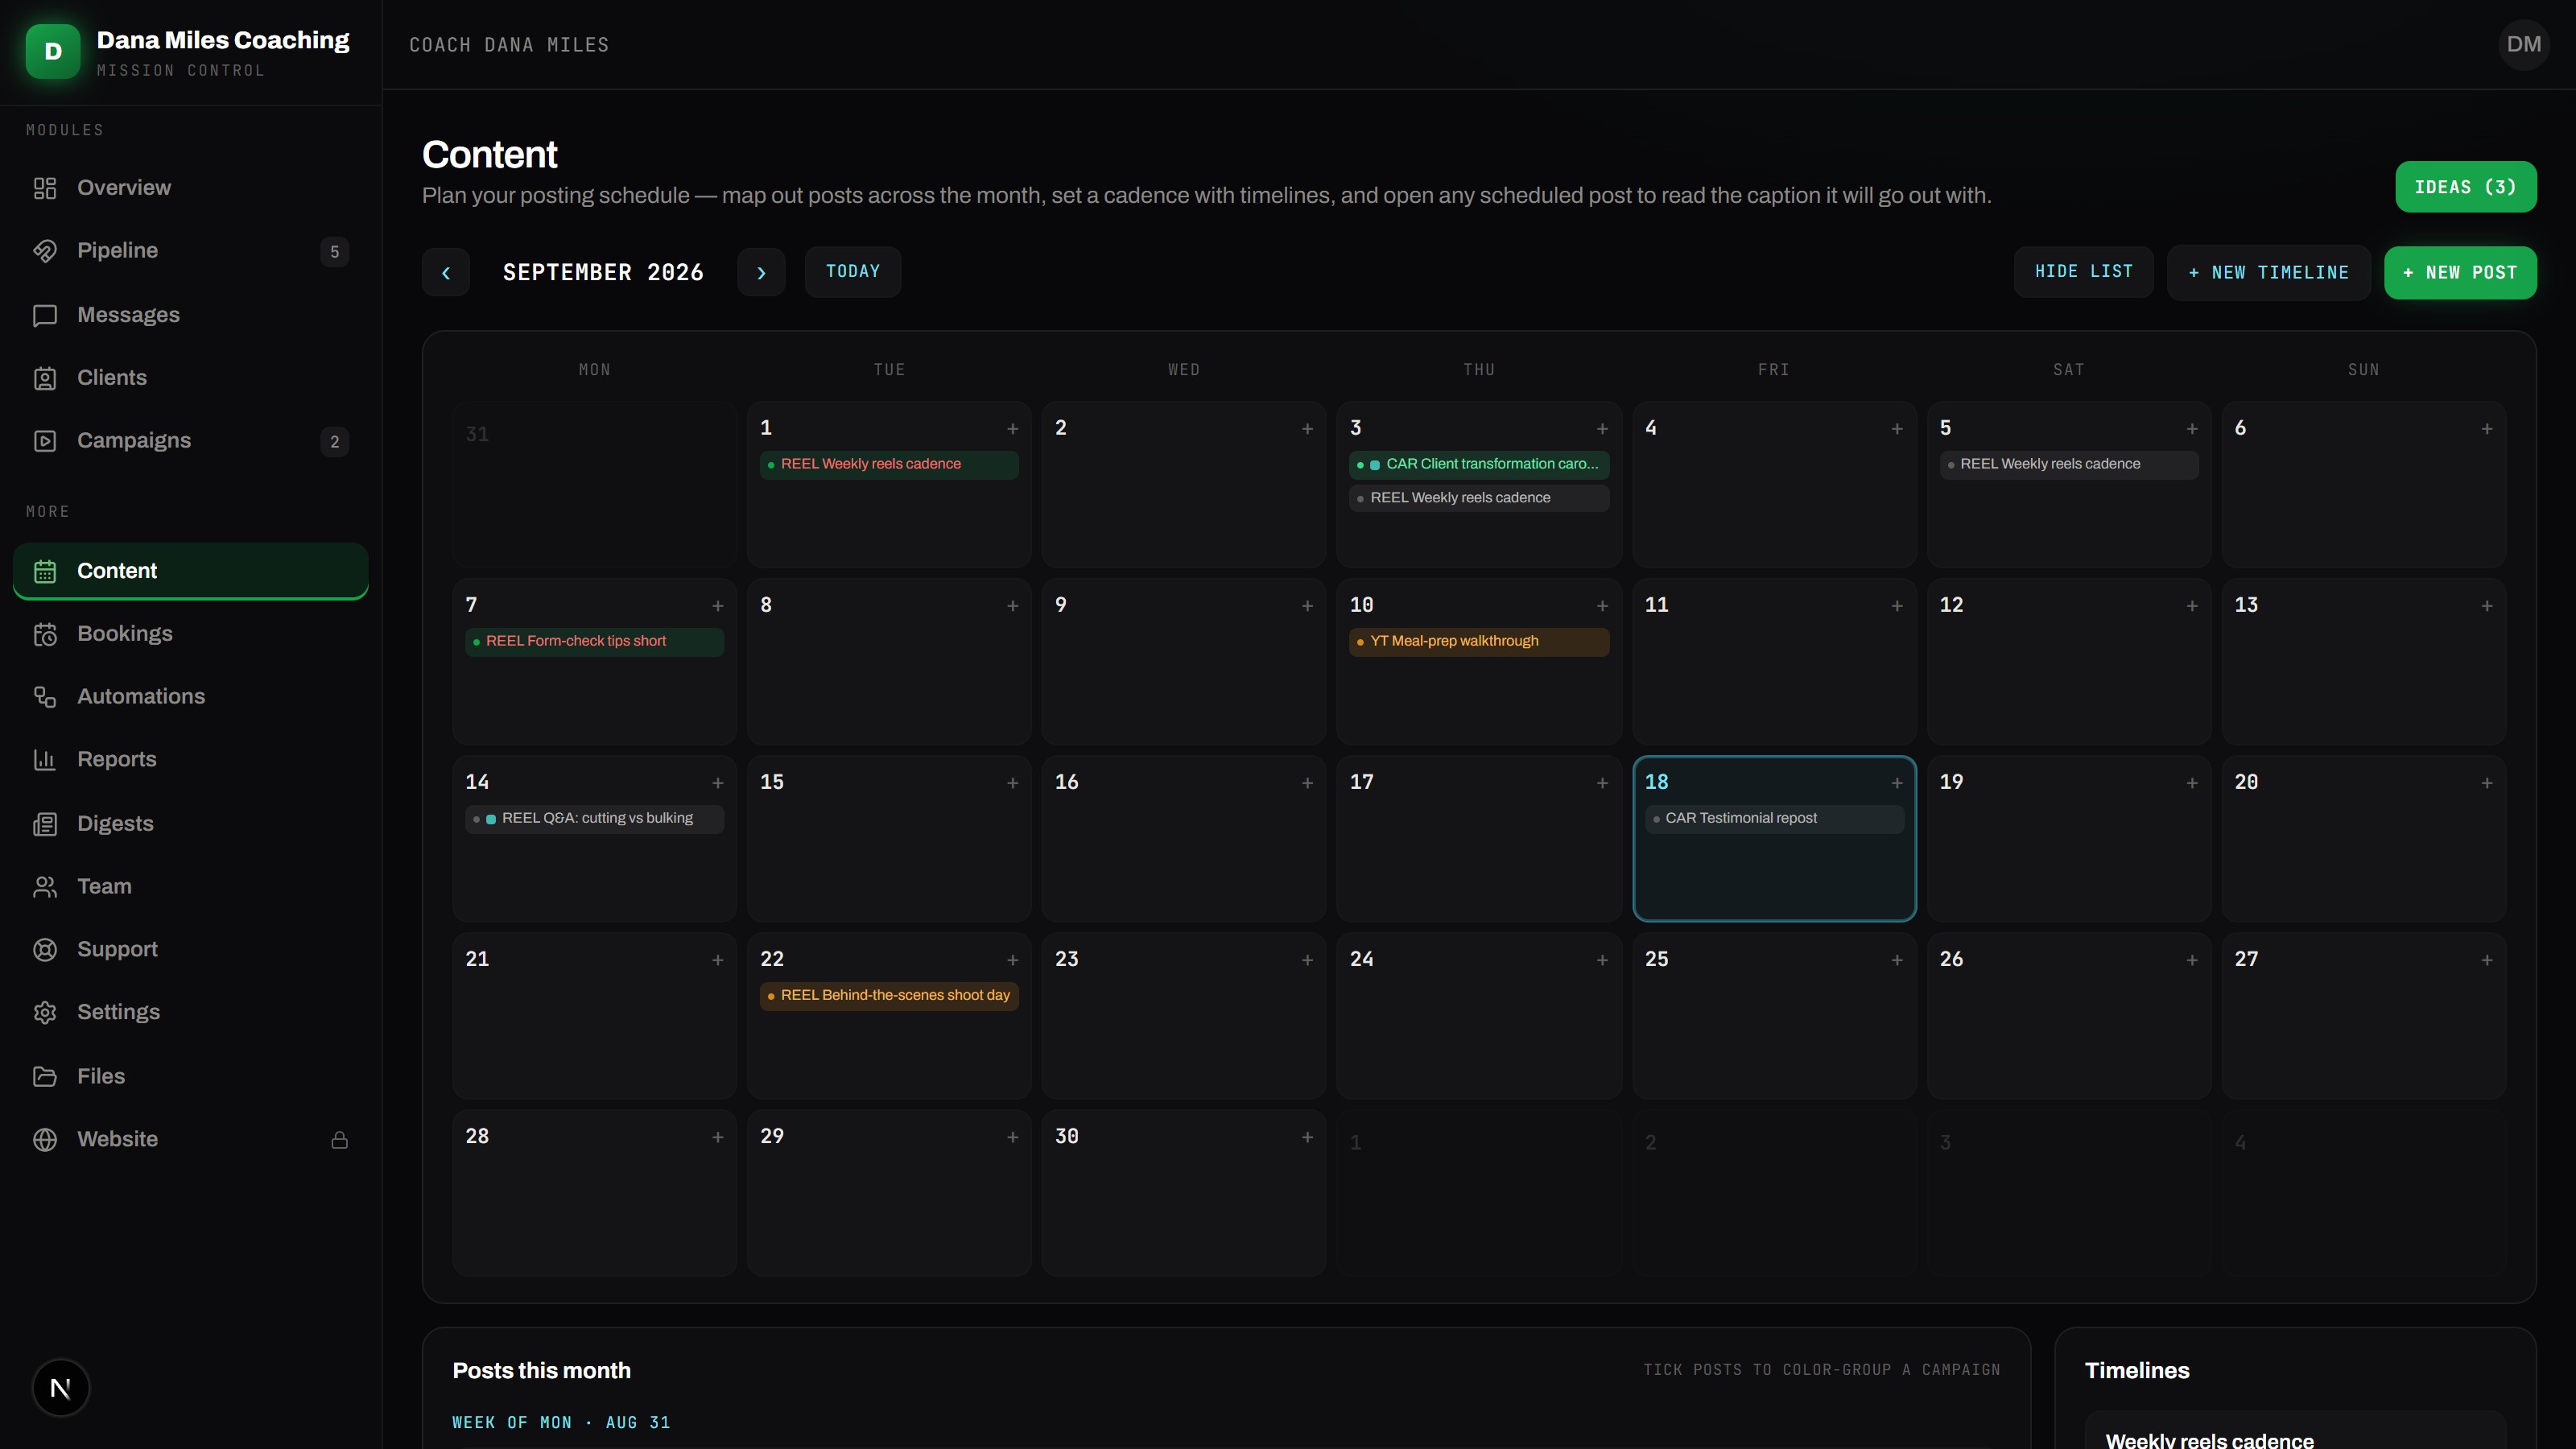Open Sept 1 Weekly reels cadence post
Viewport: 2576px width, 1449px height.
[889, 464]
